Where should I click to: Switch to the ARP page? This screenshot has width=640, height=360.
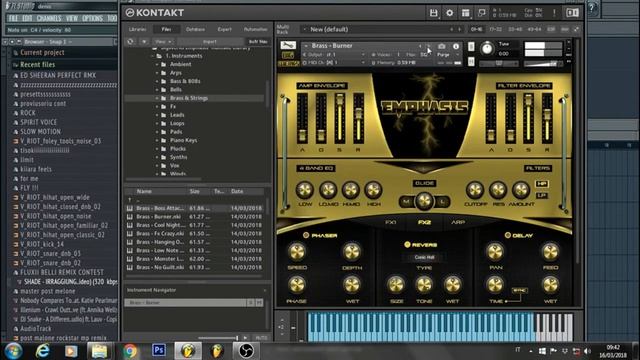458,222
